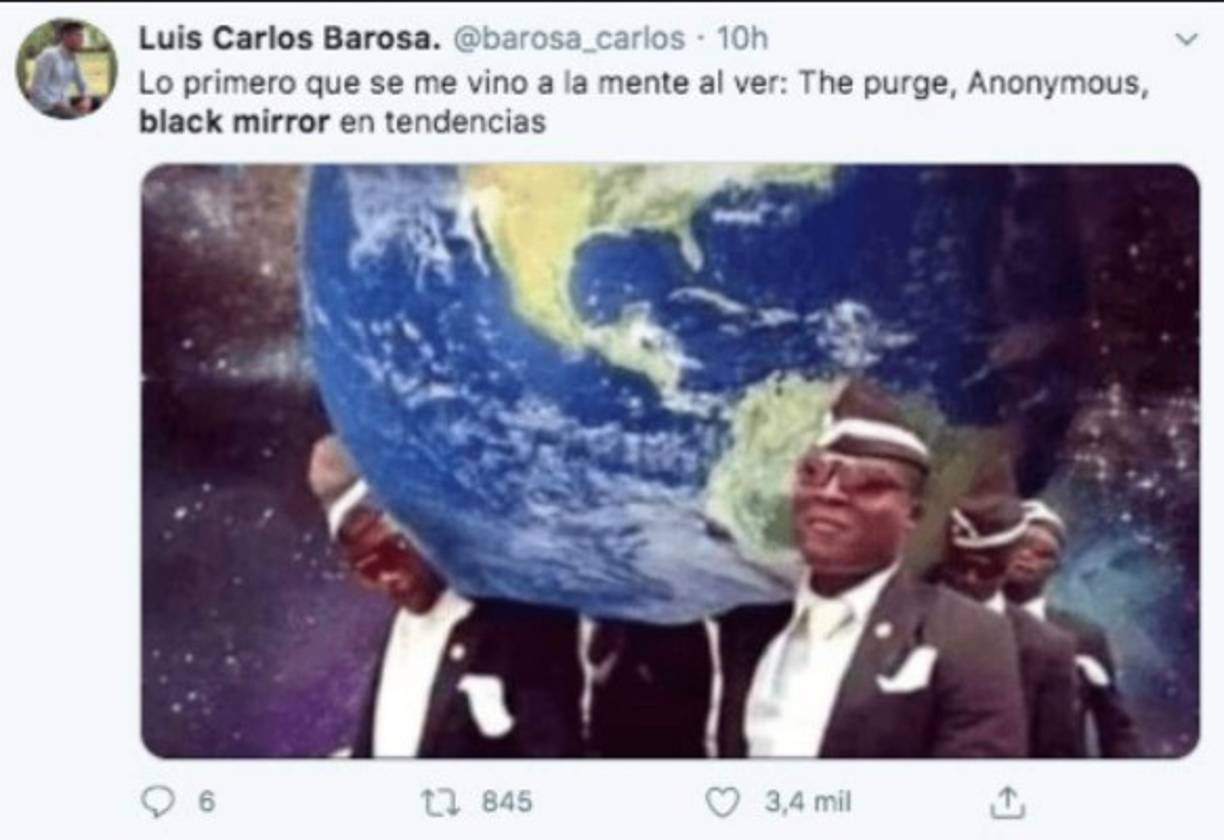Image resolution: width=1224 pixels, height=840 pixels.
Task: Open the display name Luis Carlos Barosa
Action: pyautogui.click(x=290, y=38)
